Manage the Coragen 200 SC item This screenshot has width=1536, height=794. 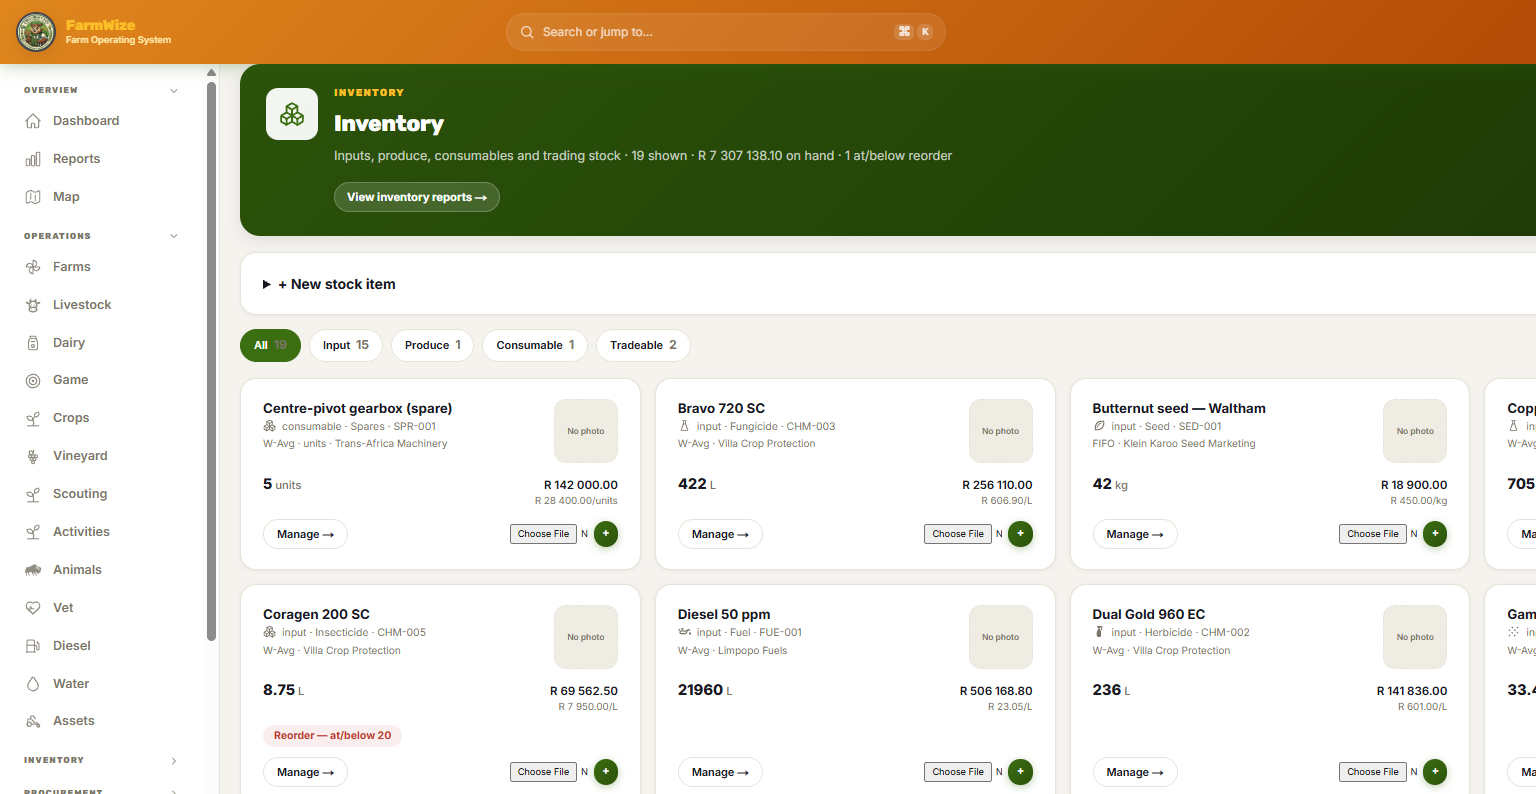[x=305, y=772]
